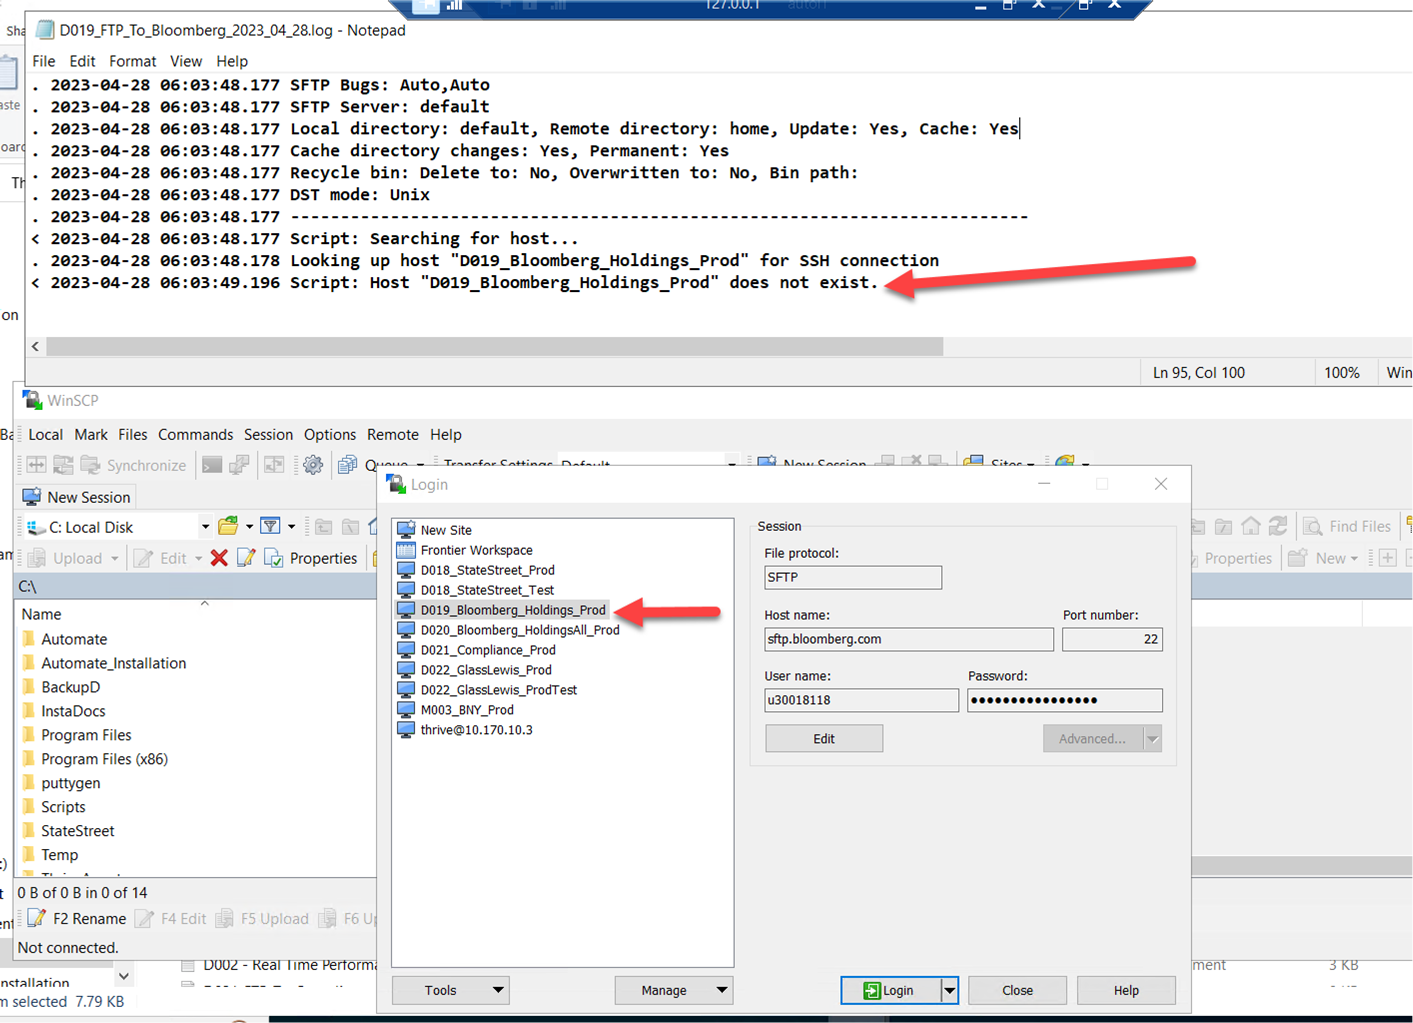
Task: Open the C: Local Disk drive dropdown
Action: 205,527
